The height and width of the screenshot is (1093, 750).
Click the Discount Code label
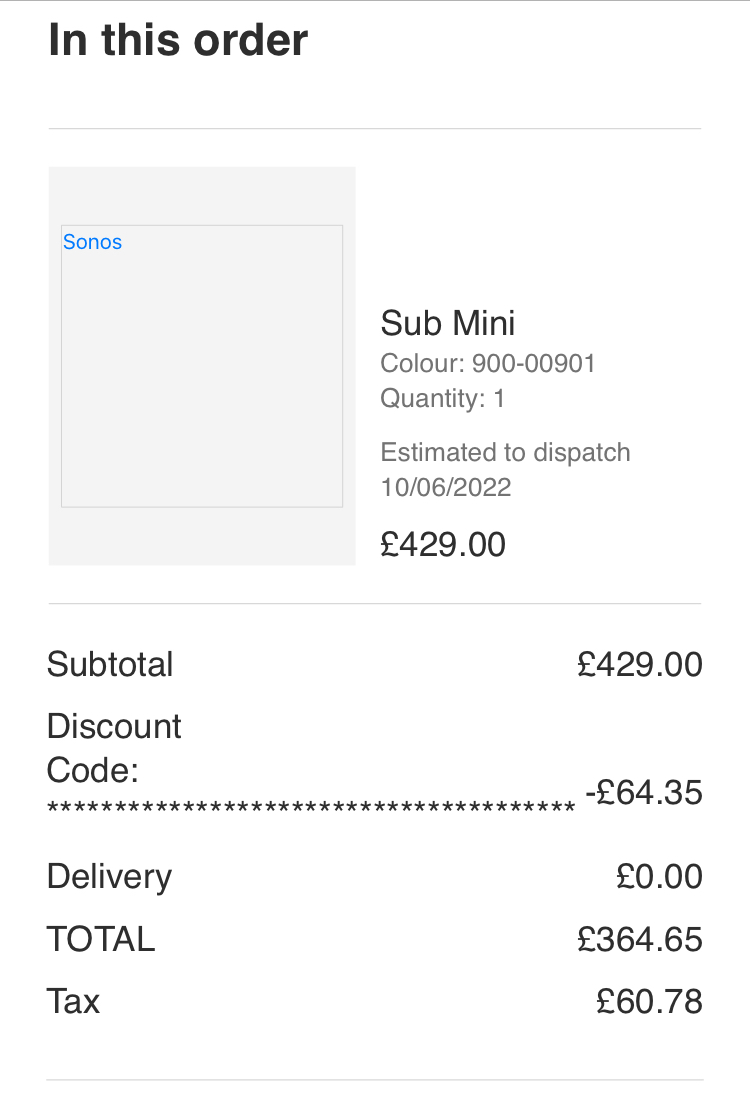114,748
